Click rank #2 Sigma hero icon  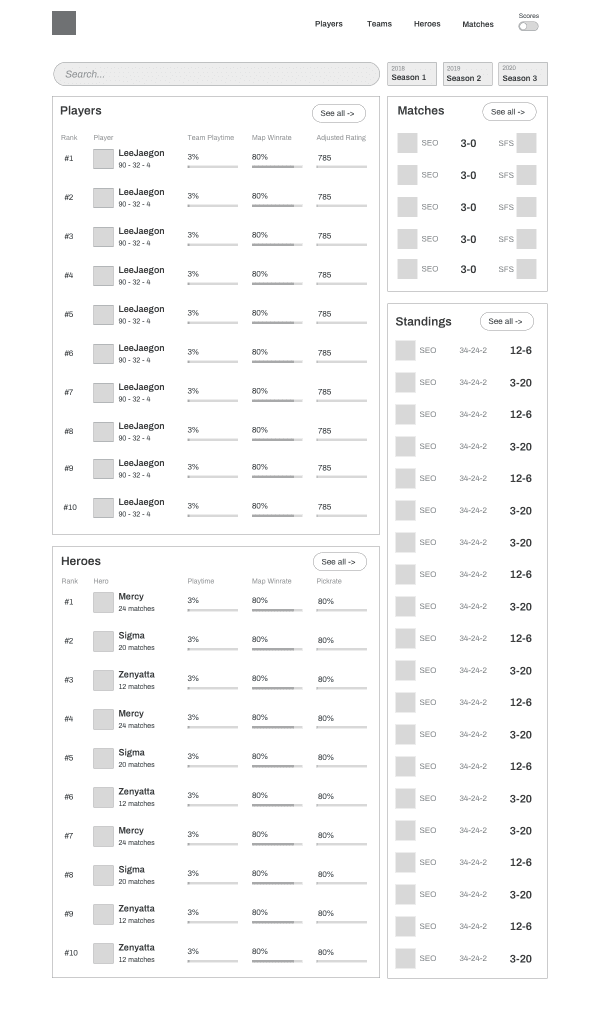(103, 641)
